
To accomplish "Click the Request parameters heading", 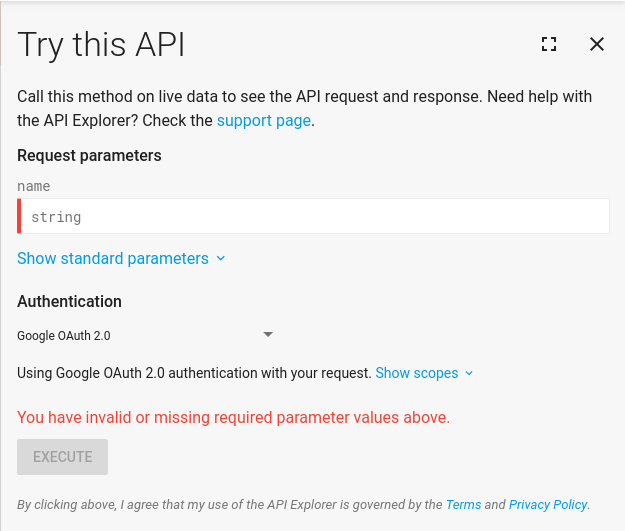I will coord(89,155).
